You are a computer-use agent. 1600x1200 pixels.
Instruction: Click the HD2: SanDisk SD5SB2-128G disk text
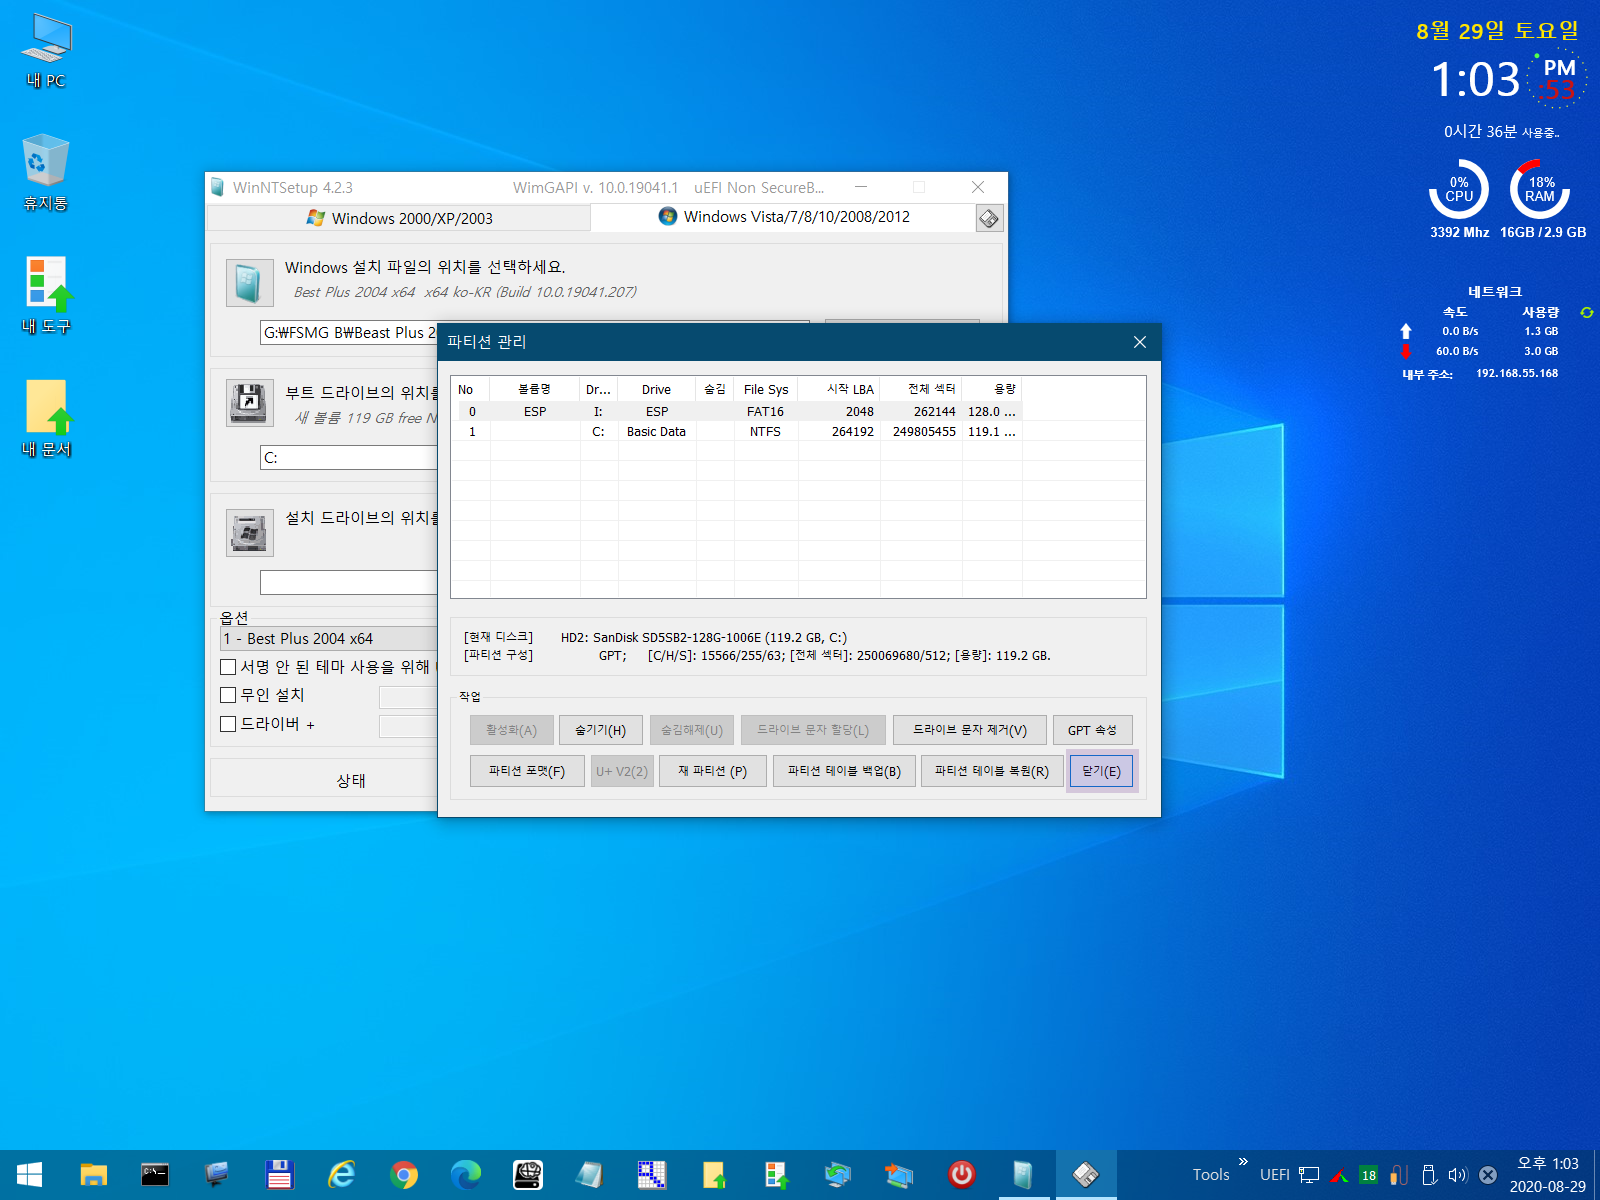[x=703, y=637]
